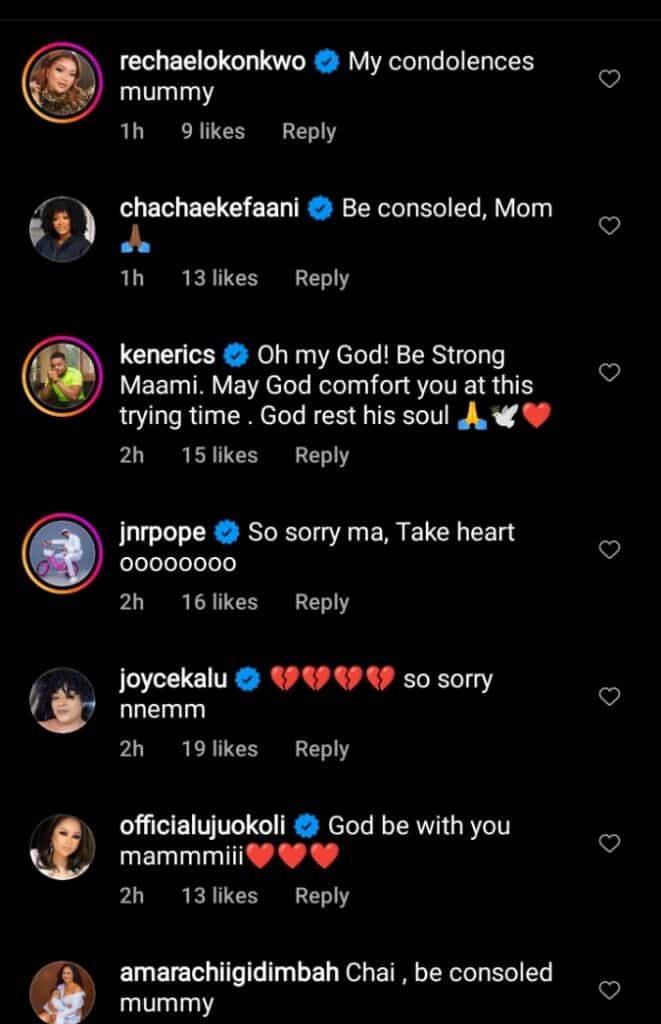The height and width of the screenshot is (1024, 661).
Task: Like amarachiigidimbah's comment
Action: [x=609, y=990]
